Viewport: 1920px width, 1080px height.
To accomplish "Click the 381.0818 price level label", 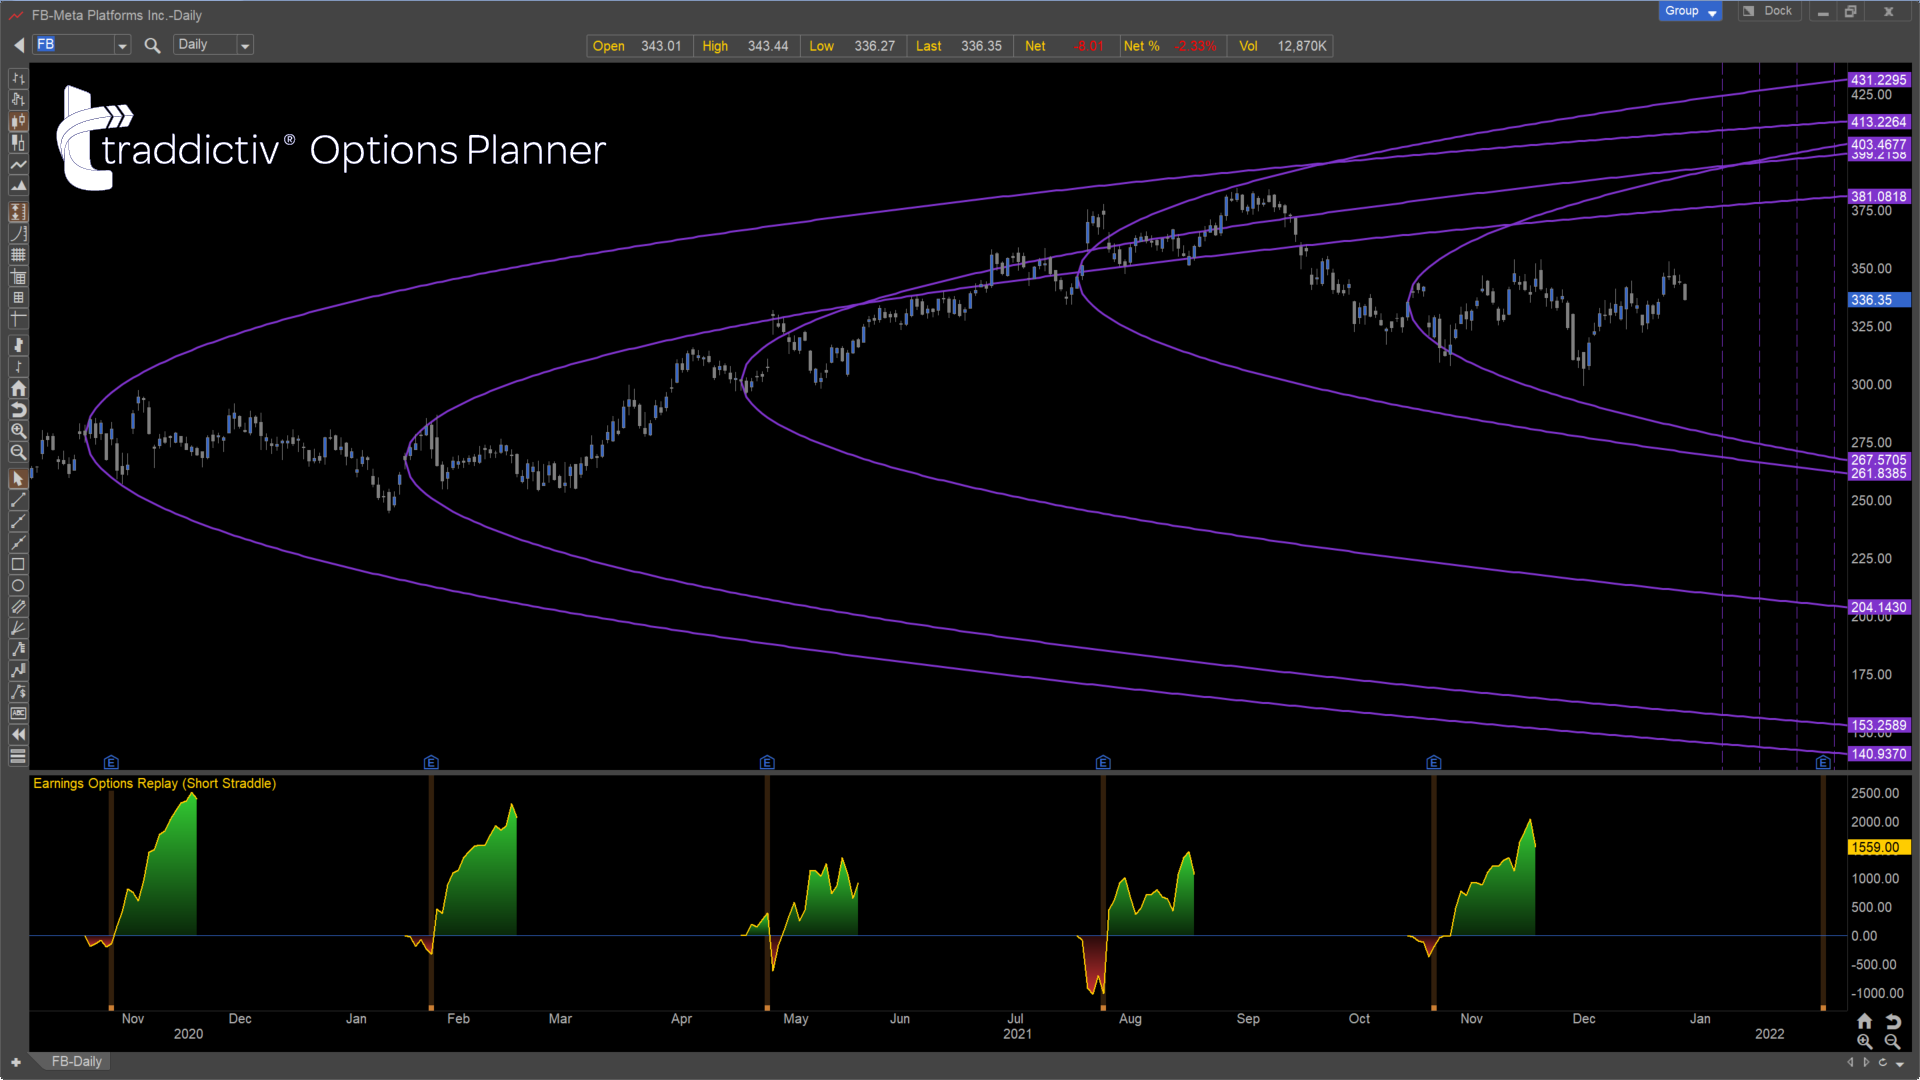I will pyautogui.click(x=1879, y=197).
